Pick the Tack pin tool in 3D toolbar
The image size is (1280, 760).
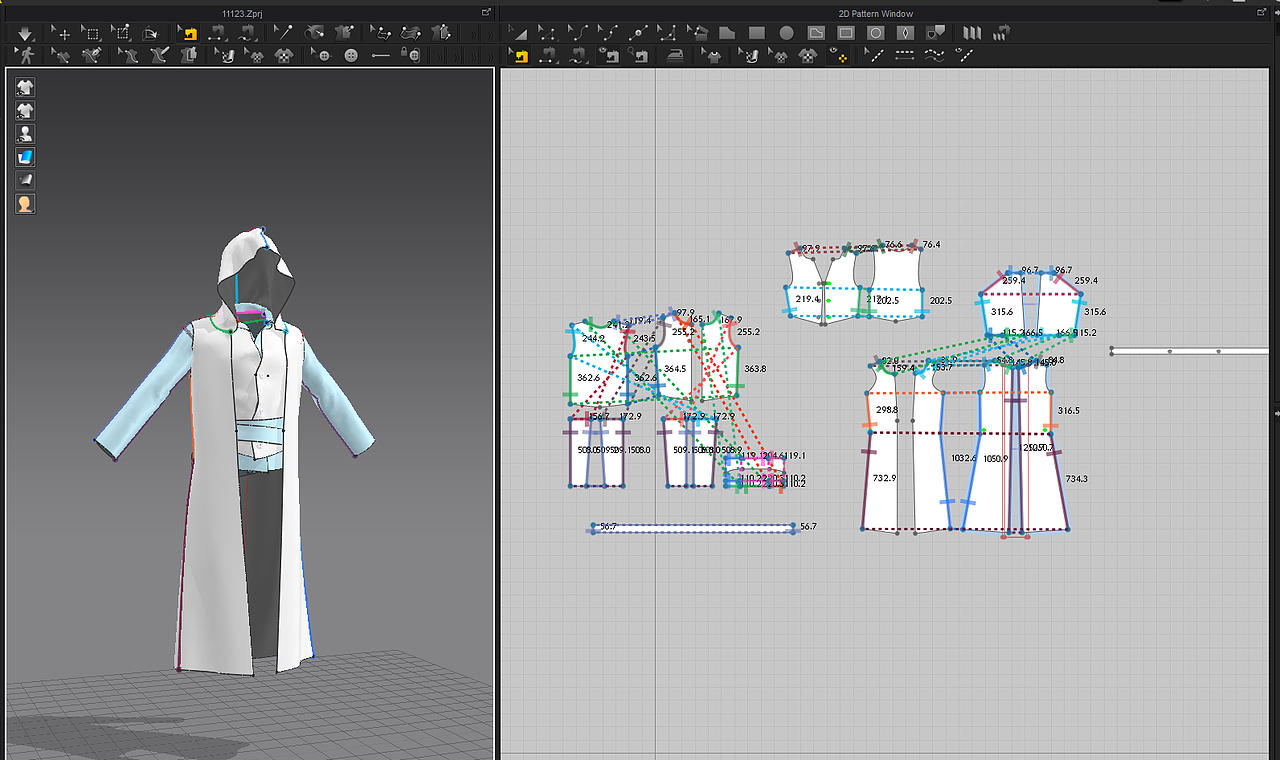pyautogui.click(x=283, y=34)
